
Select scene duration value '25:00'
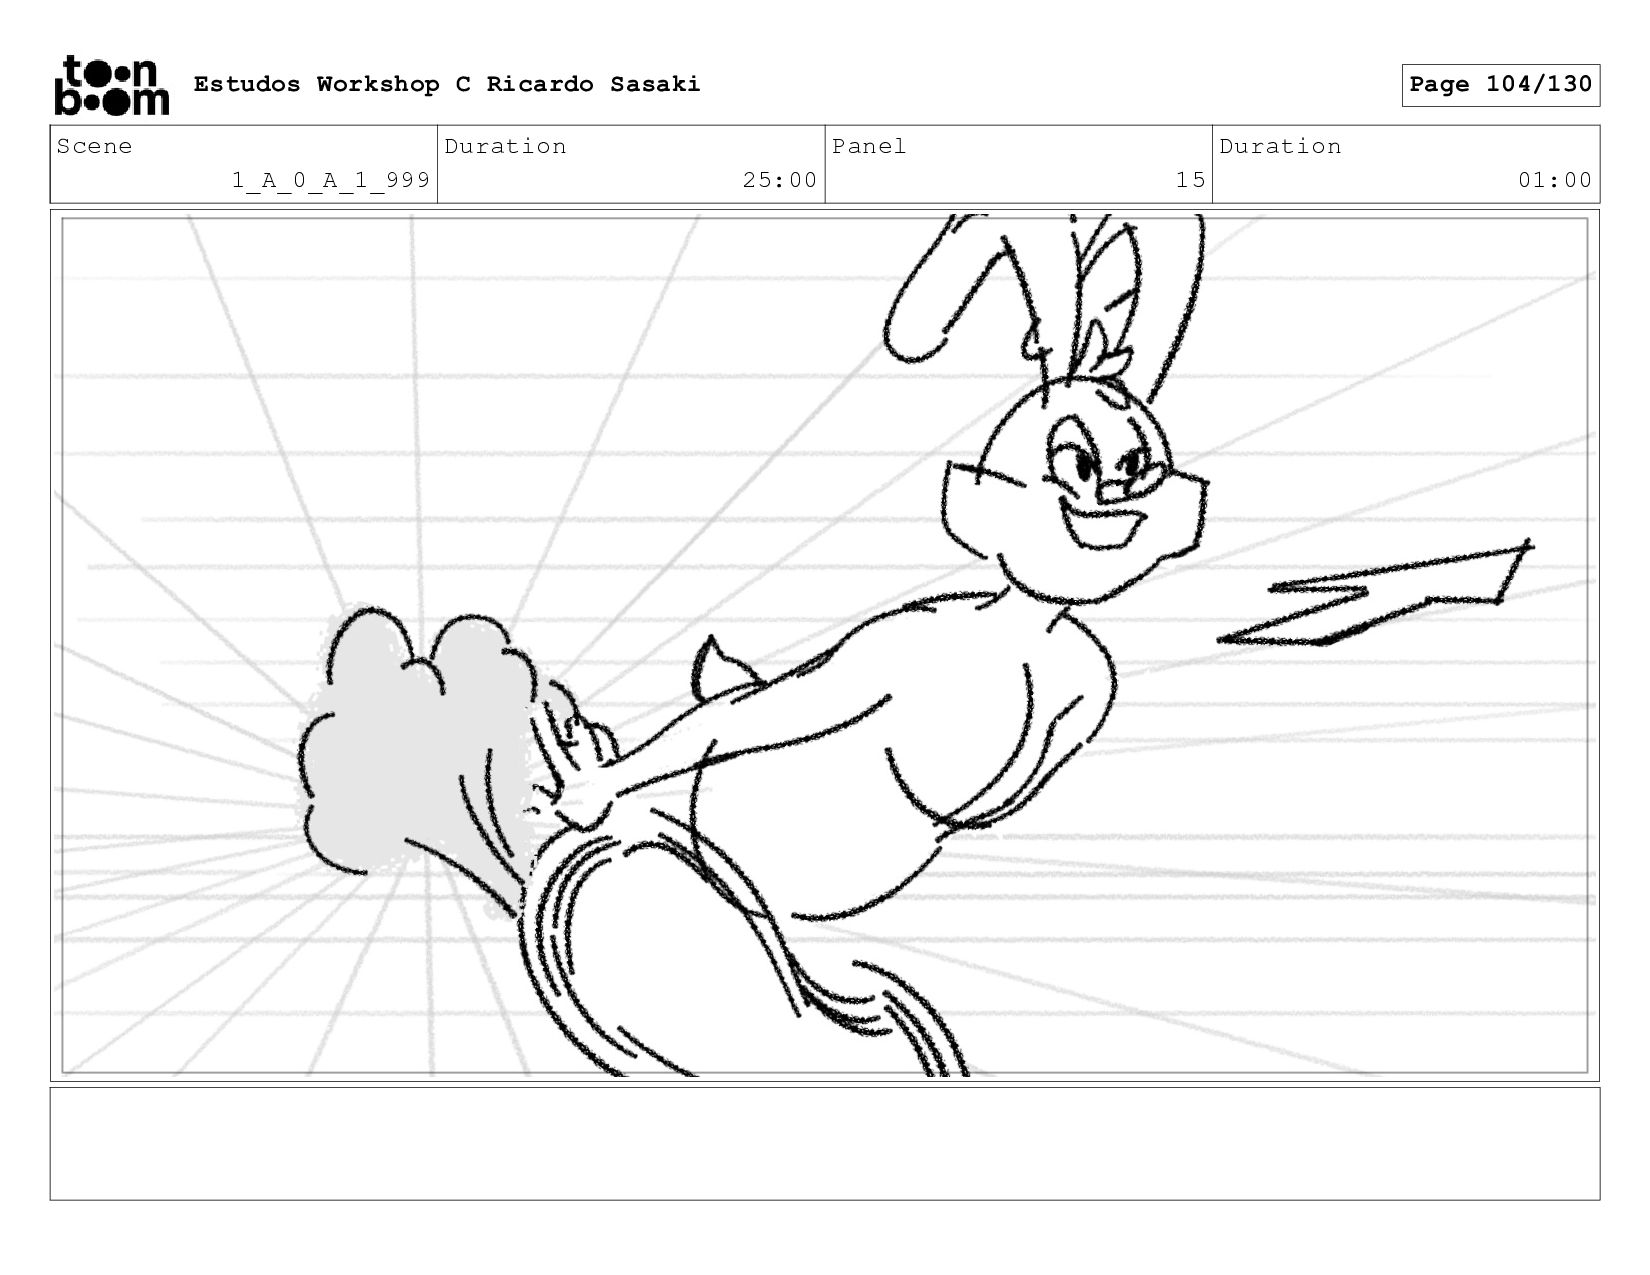[780, 180]
